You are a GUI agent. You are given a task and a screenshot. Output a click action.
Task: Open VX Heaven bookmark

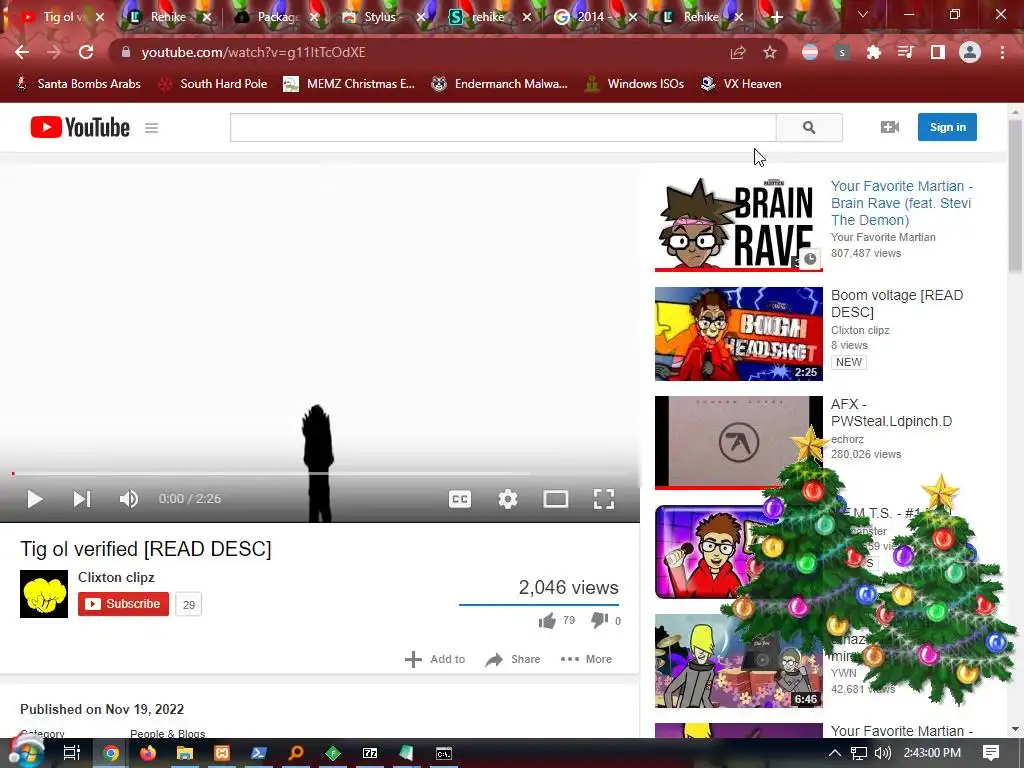coord(741,84)
